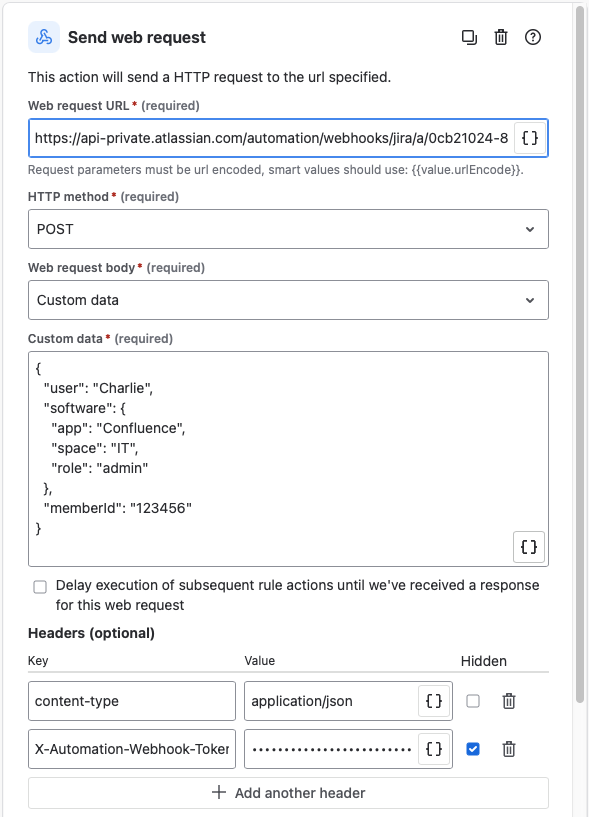Insert smart value into Web request URL
The width and height of the screenshot is (589, 817).
pyautogui.click(x=530, y=138)
